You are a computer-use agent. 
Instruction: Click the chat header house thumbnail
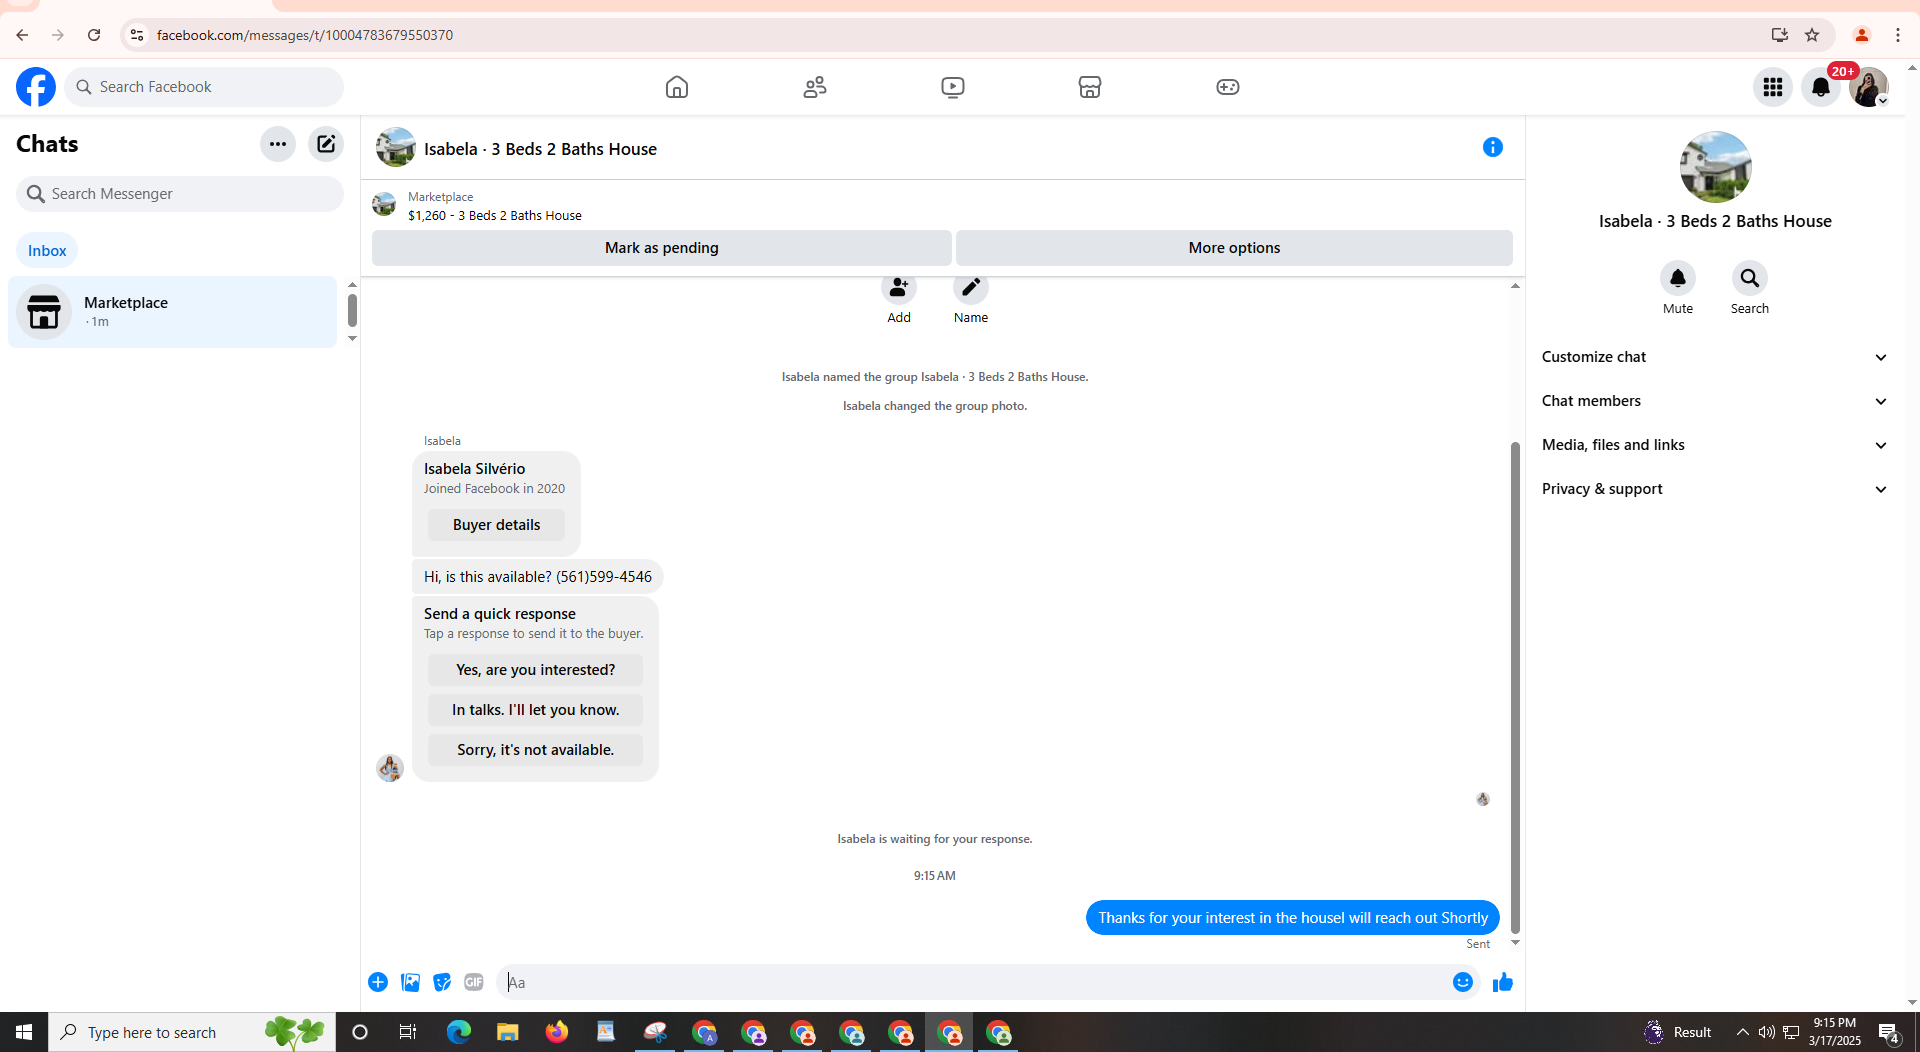tap(396, 148)
